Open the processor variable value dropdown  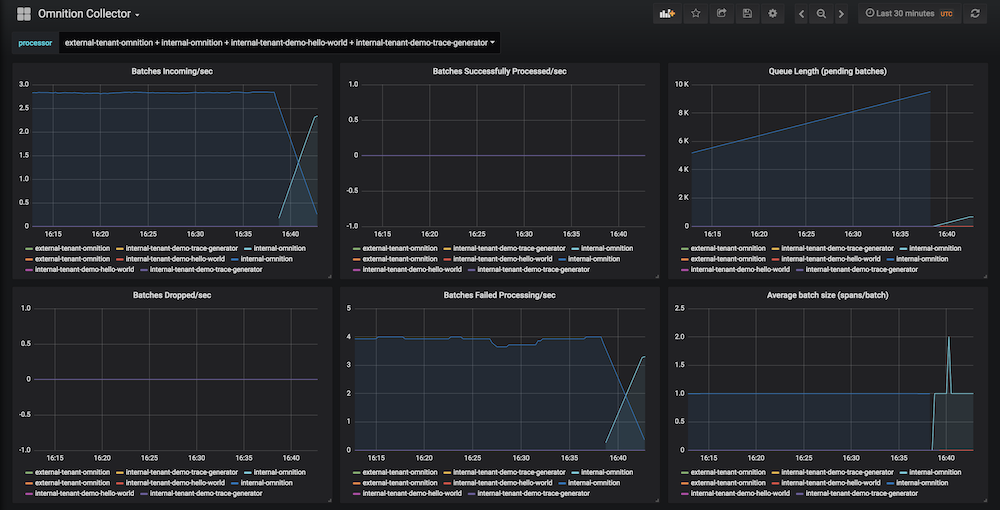(x=279, y=43)
